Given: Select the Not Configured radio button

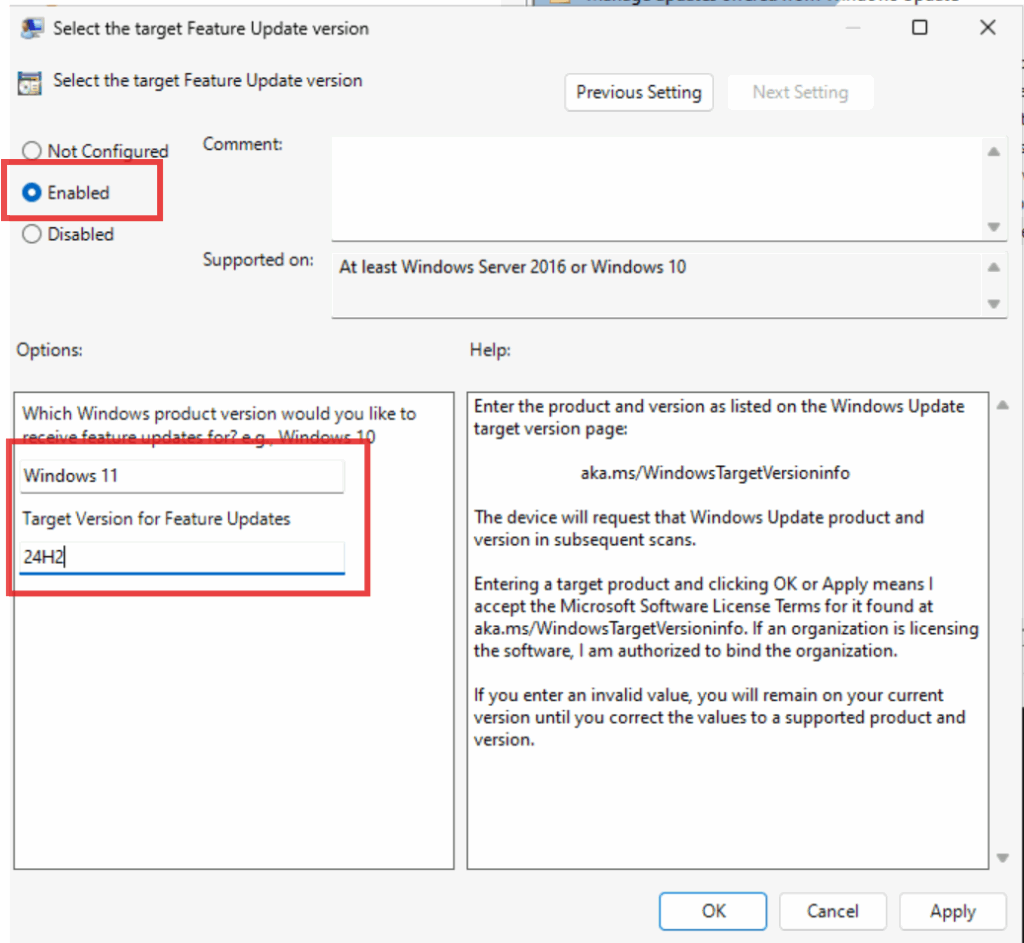Looking at the screenshot, I should point(32,151).
